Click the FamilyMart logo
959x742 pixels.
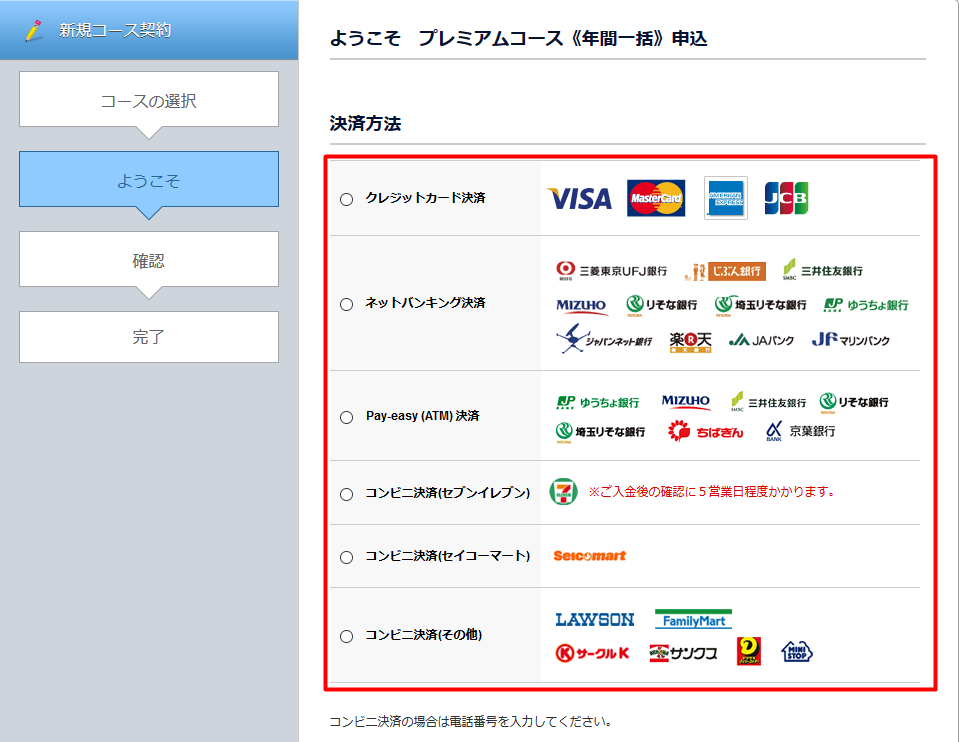pyautogui.click(x=693, y=618)
